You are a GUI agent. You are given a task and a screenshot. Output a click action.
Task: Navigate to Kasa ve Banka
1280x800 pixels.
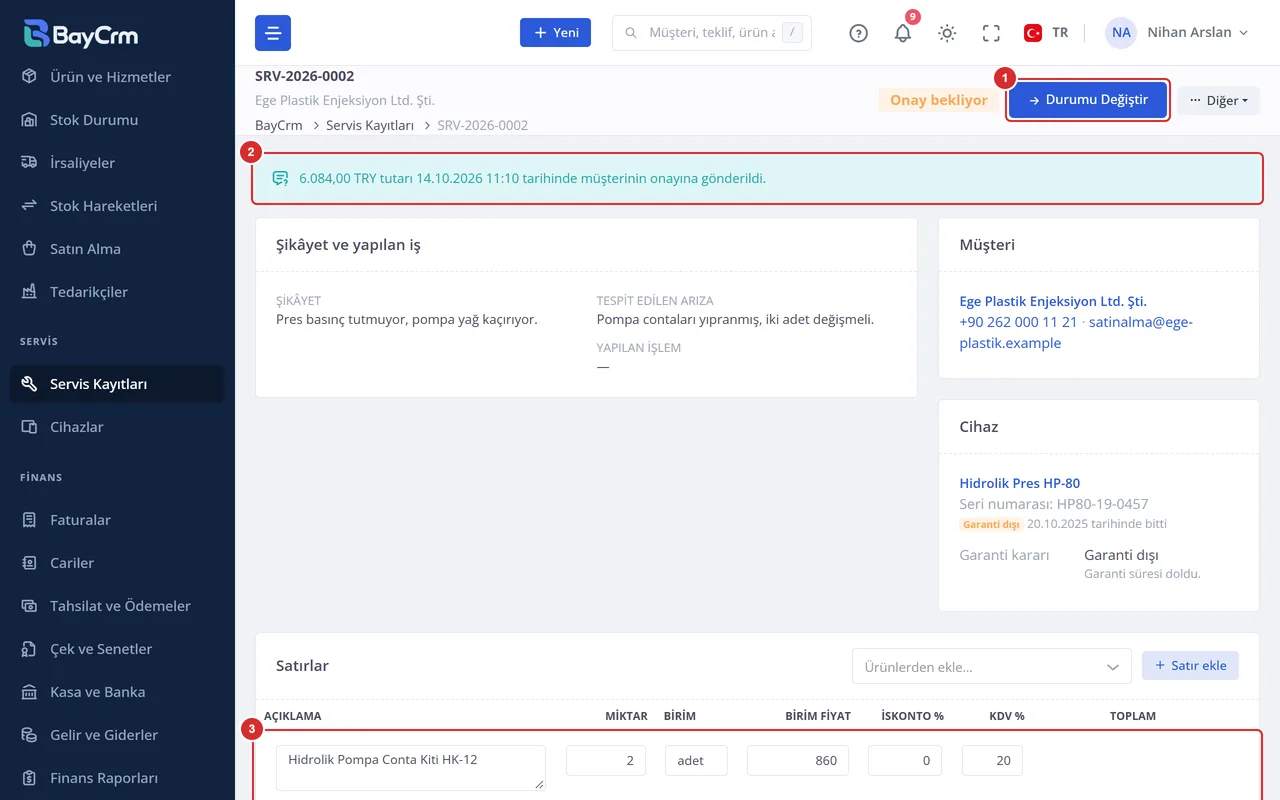[117, 692]
